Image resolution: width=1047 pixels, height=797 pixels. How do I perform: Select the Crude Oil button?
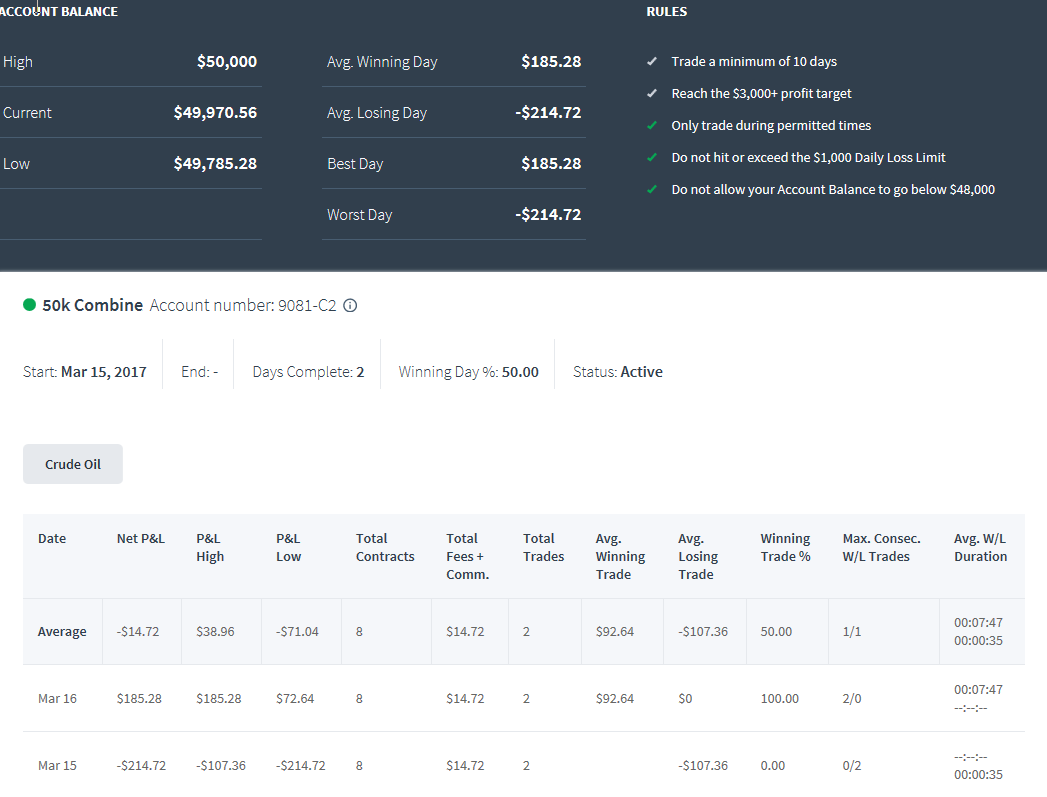[x=73, y=464]
